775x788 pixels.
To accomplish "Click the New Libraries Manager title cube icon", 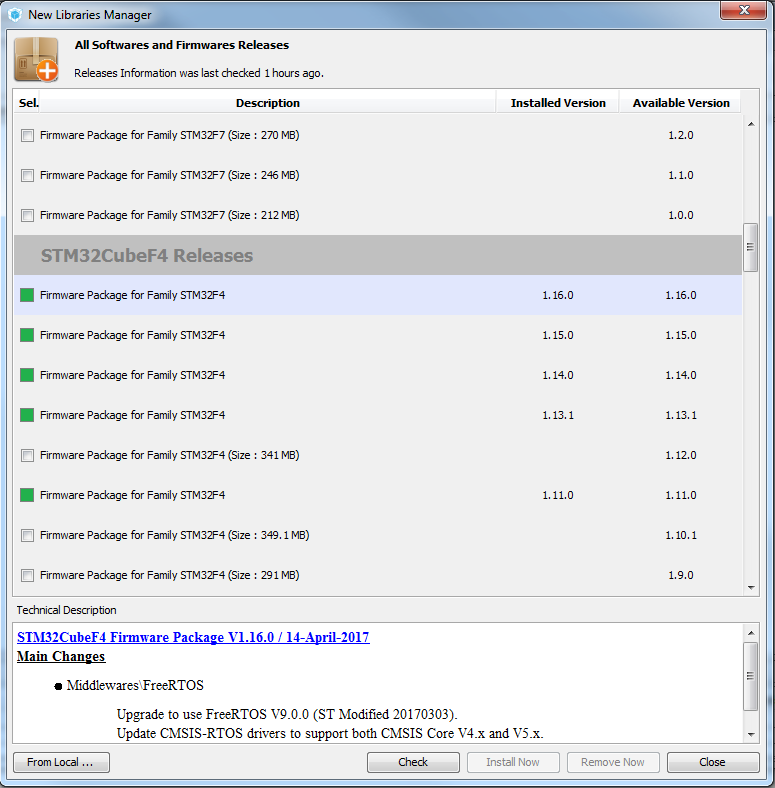I will (x=15, y=15).
